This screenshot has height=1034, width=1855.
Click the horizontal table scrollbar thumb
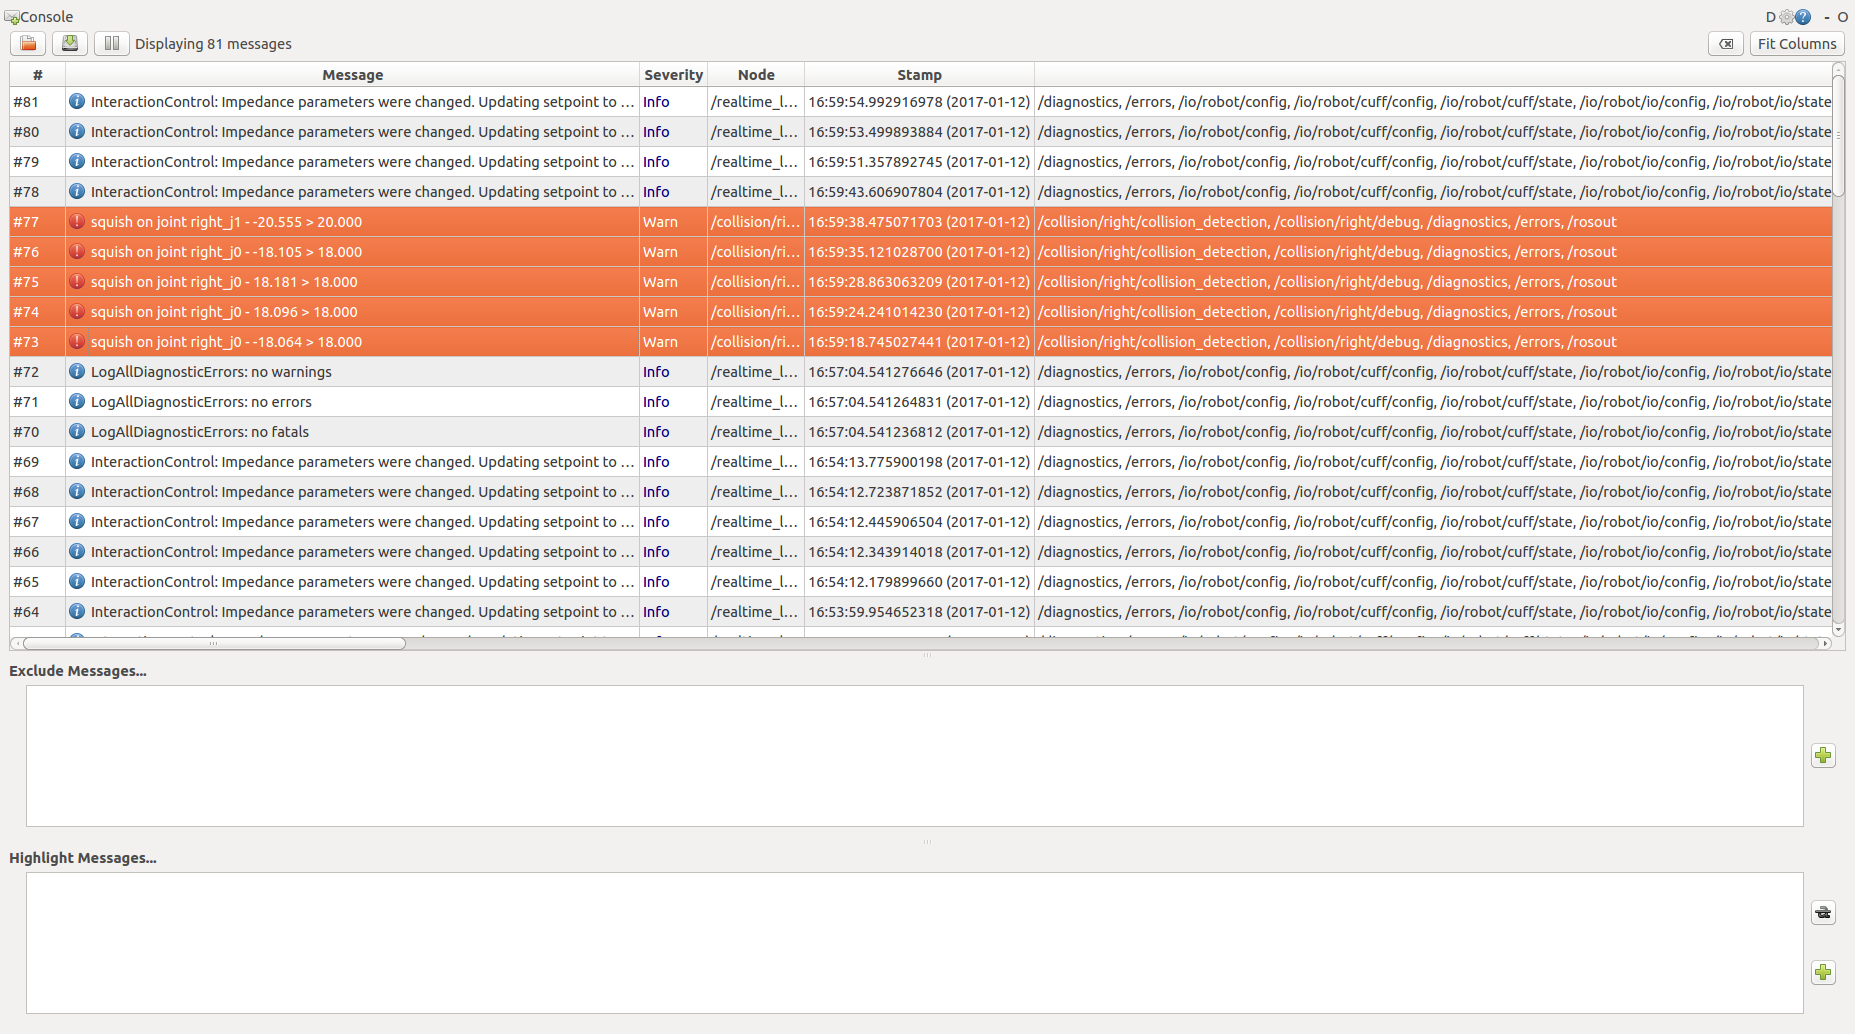click(214, 644)
